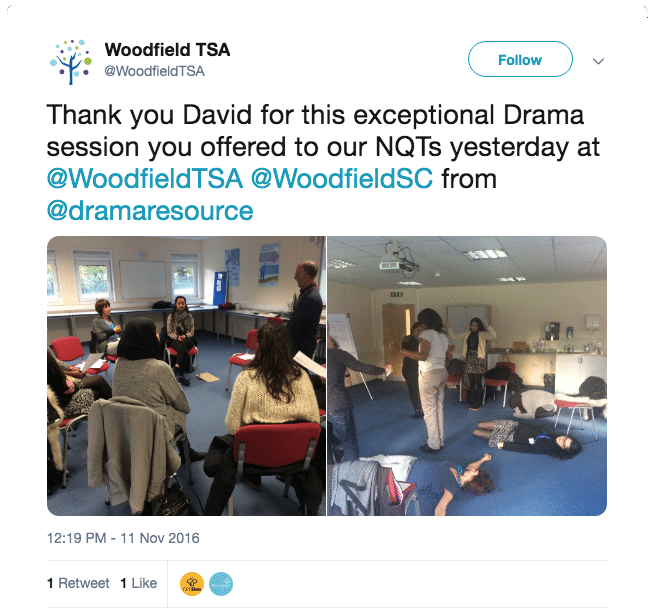
Task: Open the @WoodfieldTSA mention in tweet text
Action: [x=145, y=178]
